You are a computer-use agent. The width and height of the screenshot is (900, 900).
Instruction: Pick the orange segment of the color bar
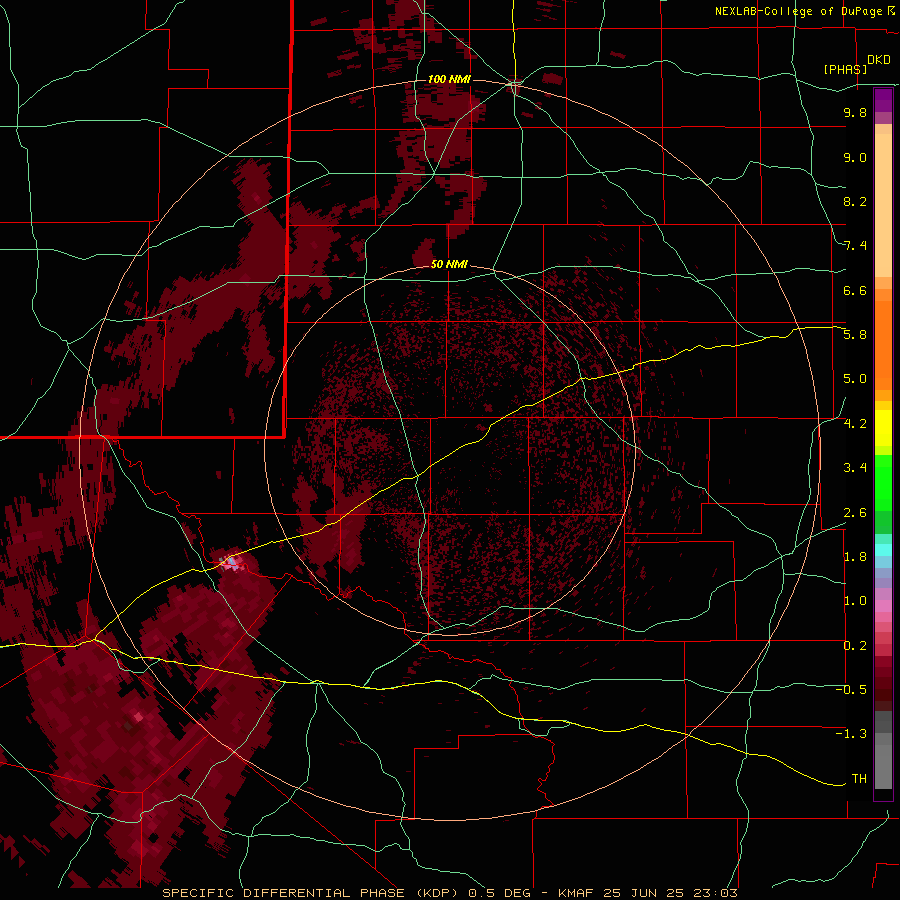point(883,344)
